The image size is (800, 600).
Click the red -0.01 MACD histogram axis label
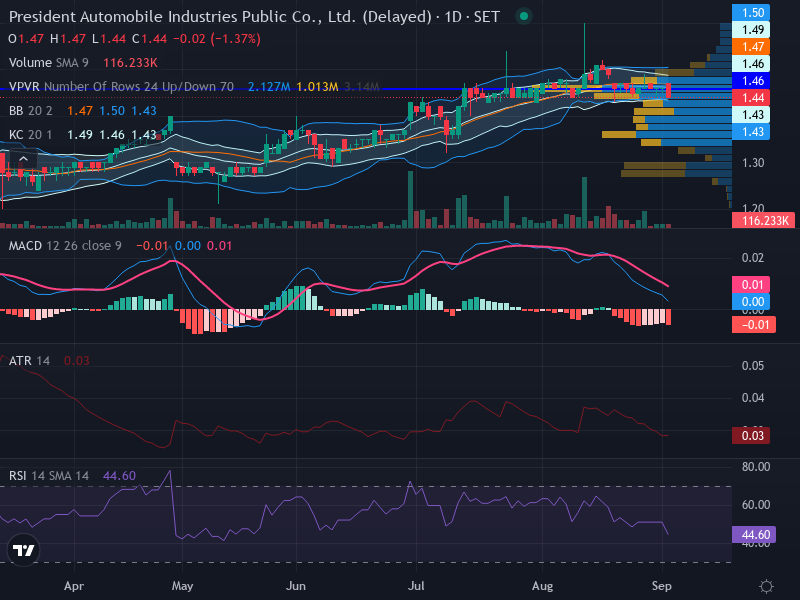click(x=754, y=324)
